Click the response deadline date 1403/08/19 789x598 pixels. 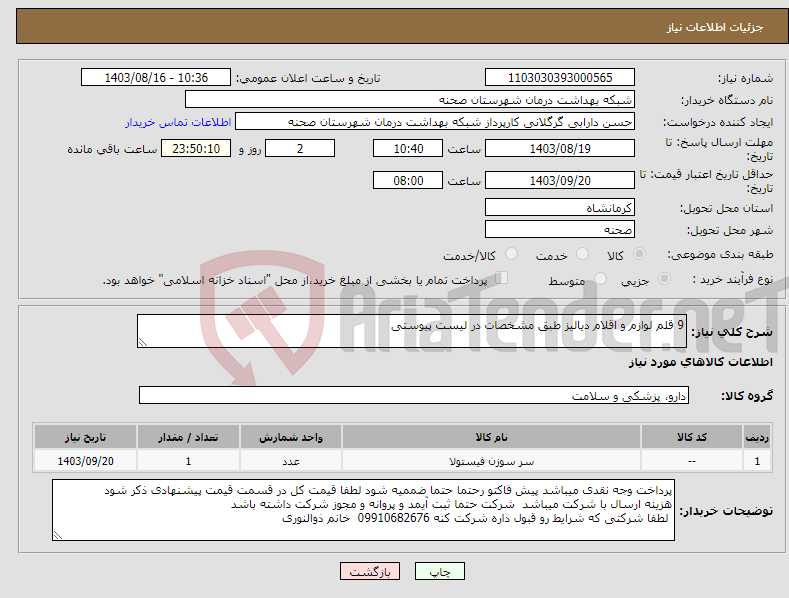(x=560, y=148)
